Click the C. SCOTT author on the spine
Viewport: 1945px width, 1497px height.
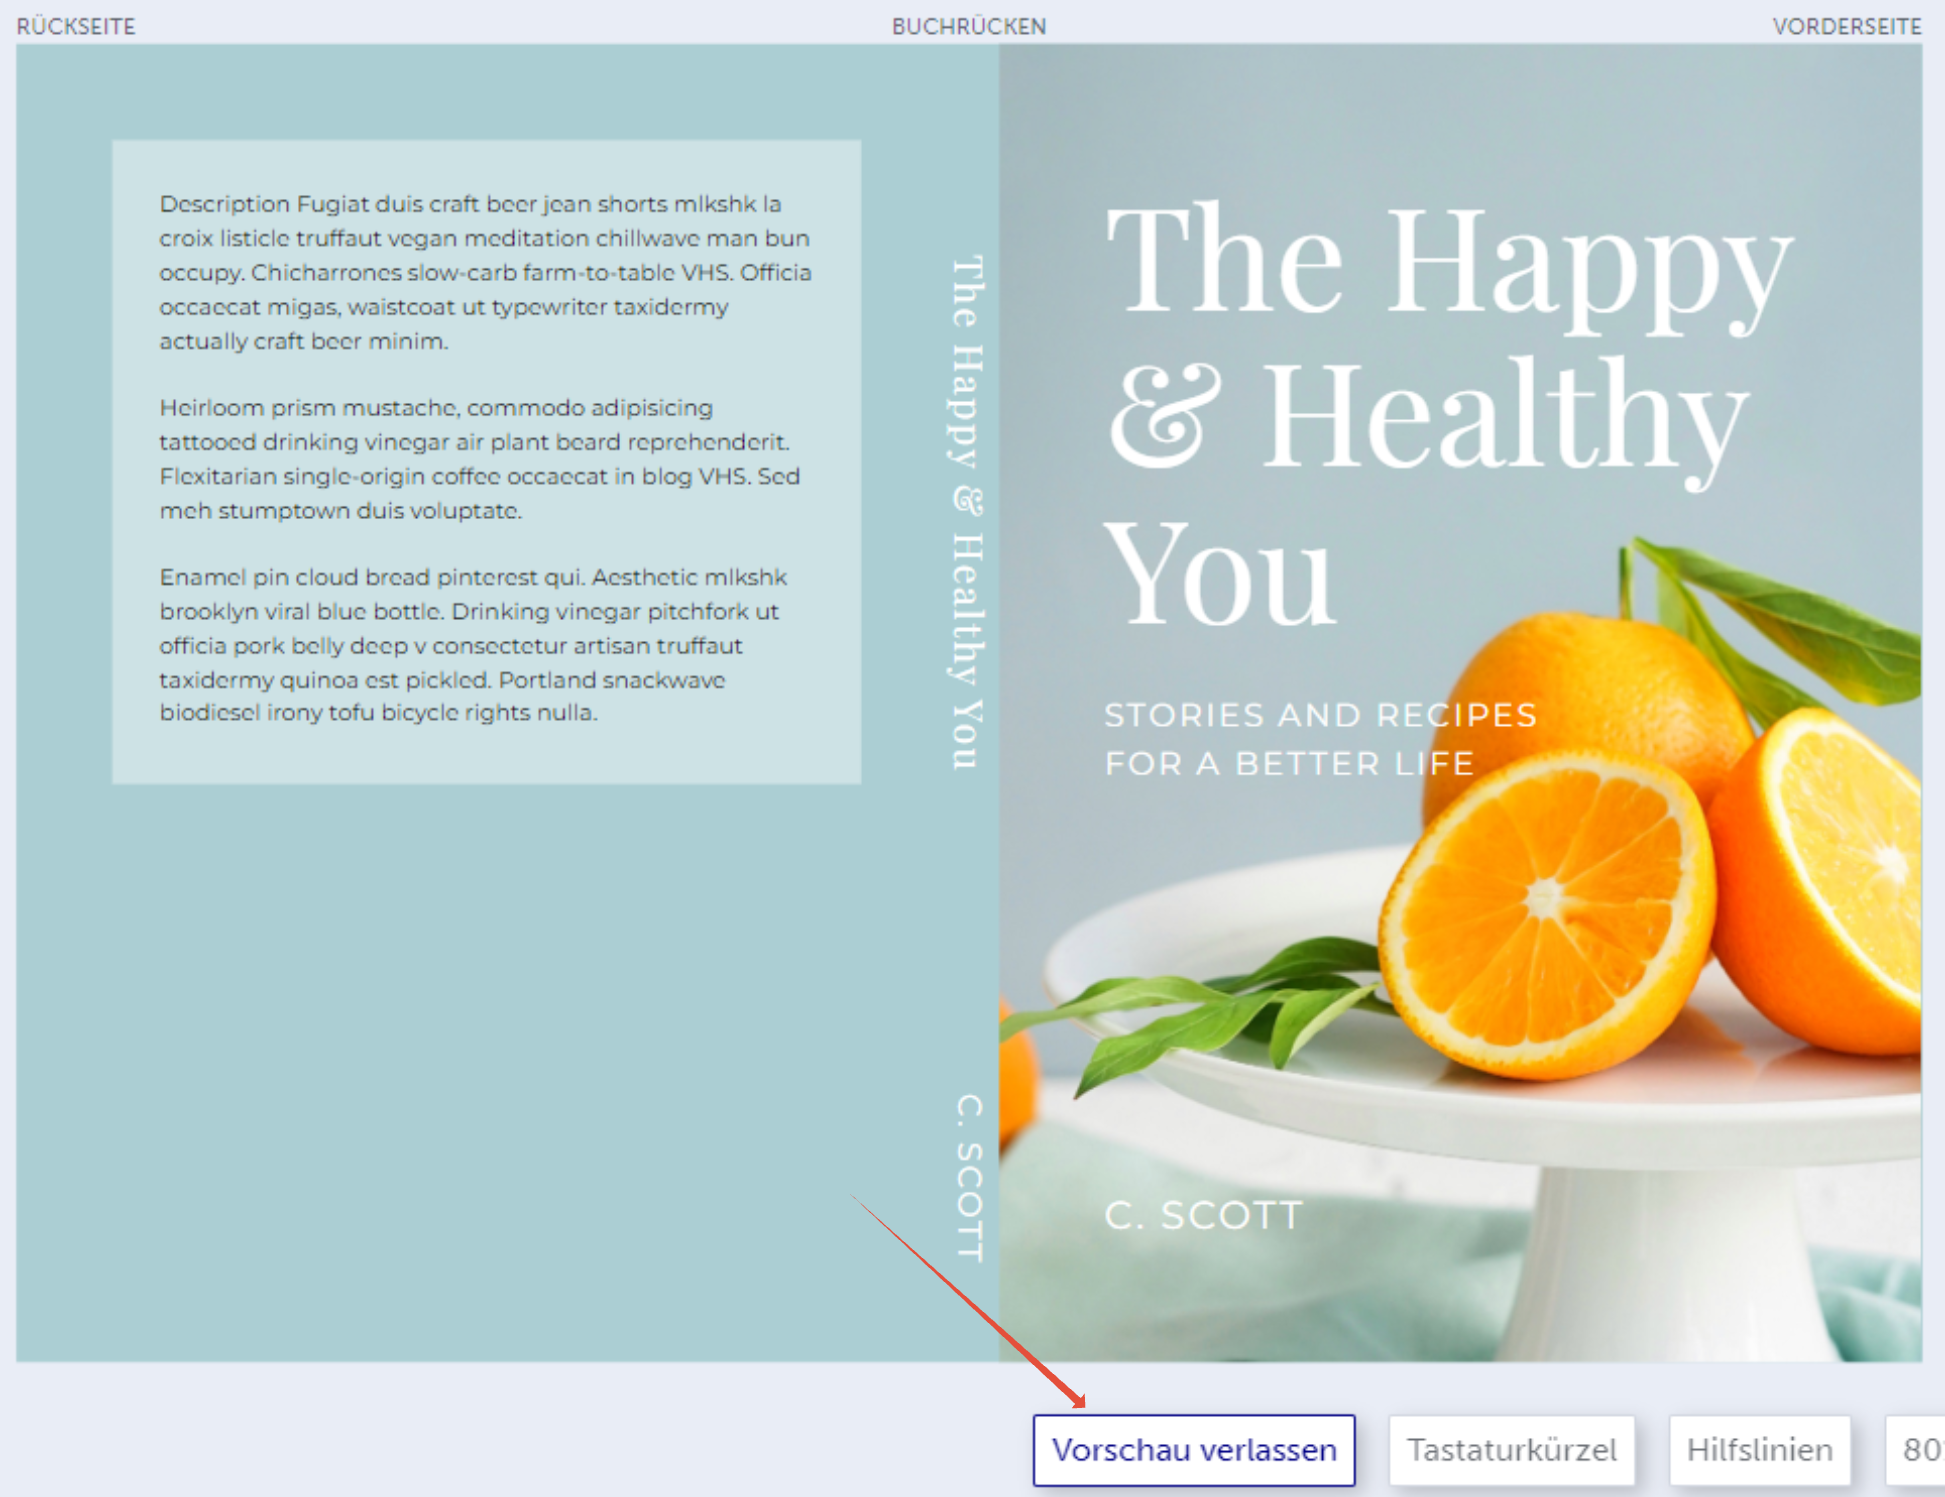point(969,1177)
